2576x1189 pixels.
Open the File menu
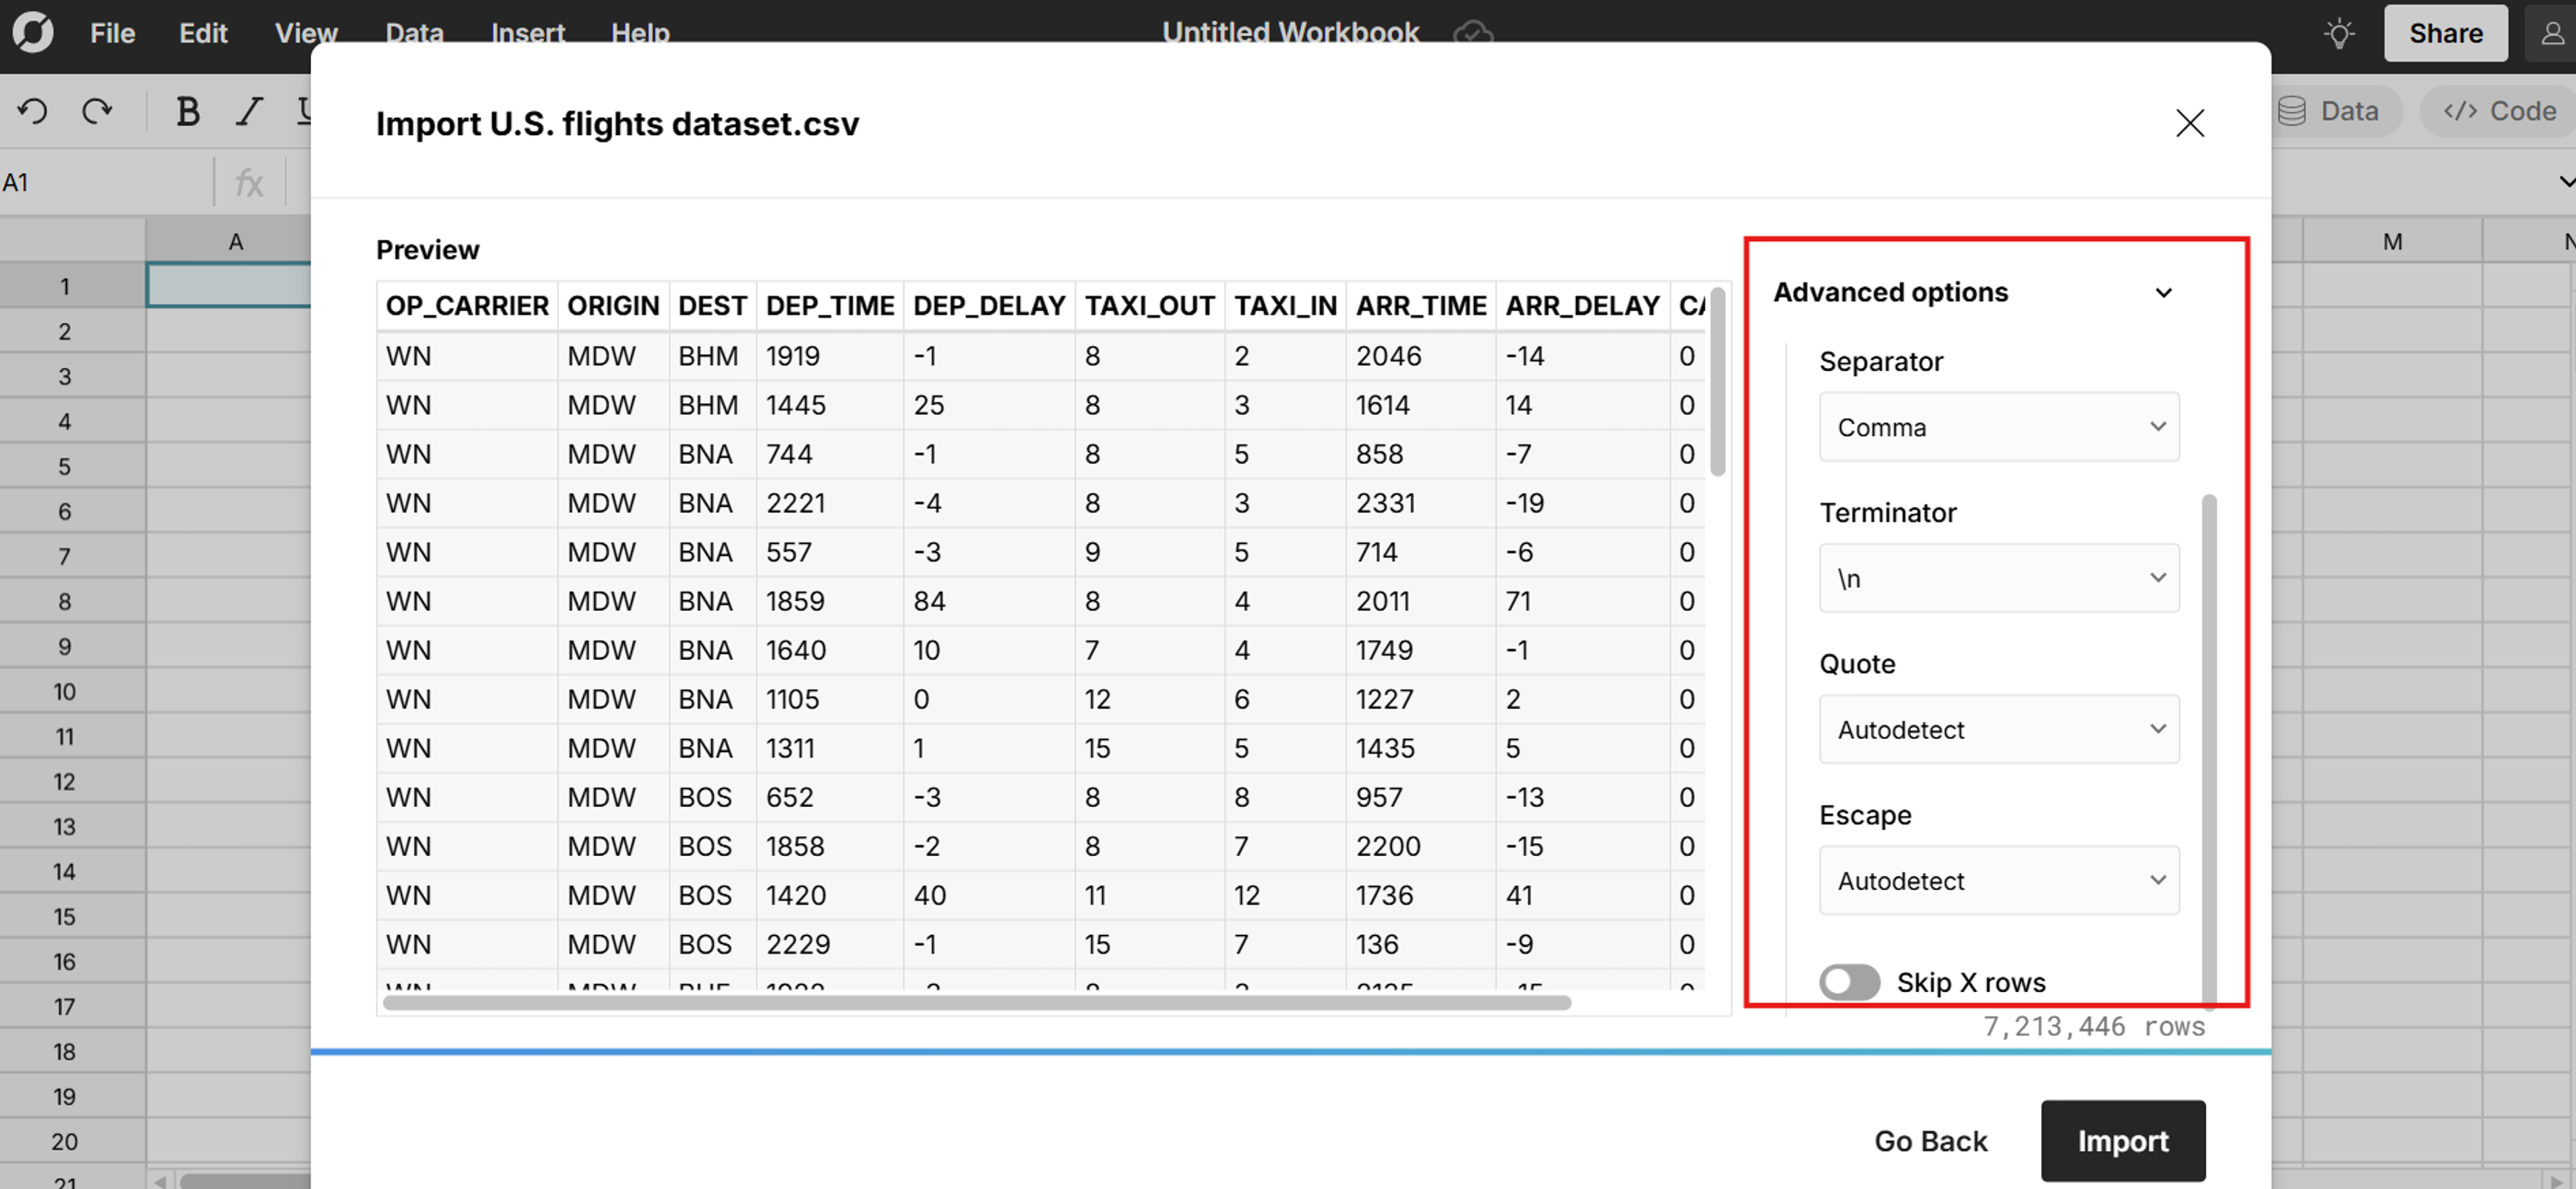point(112,33)
